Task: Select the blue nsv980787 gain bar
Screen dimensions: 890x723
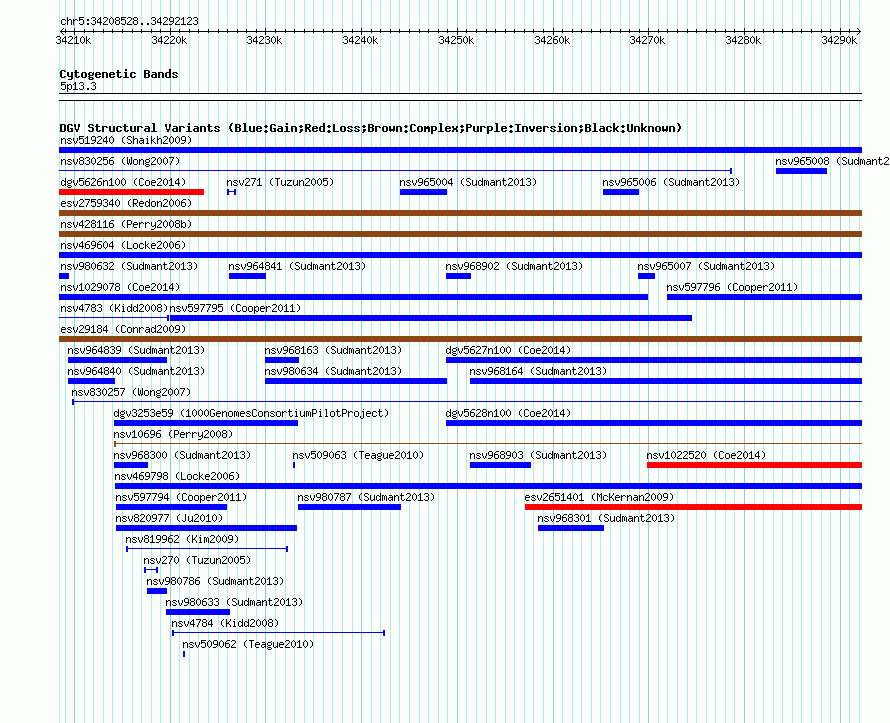Action: 350,507
